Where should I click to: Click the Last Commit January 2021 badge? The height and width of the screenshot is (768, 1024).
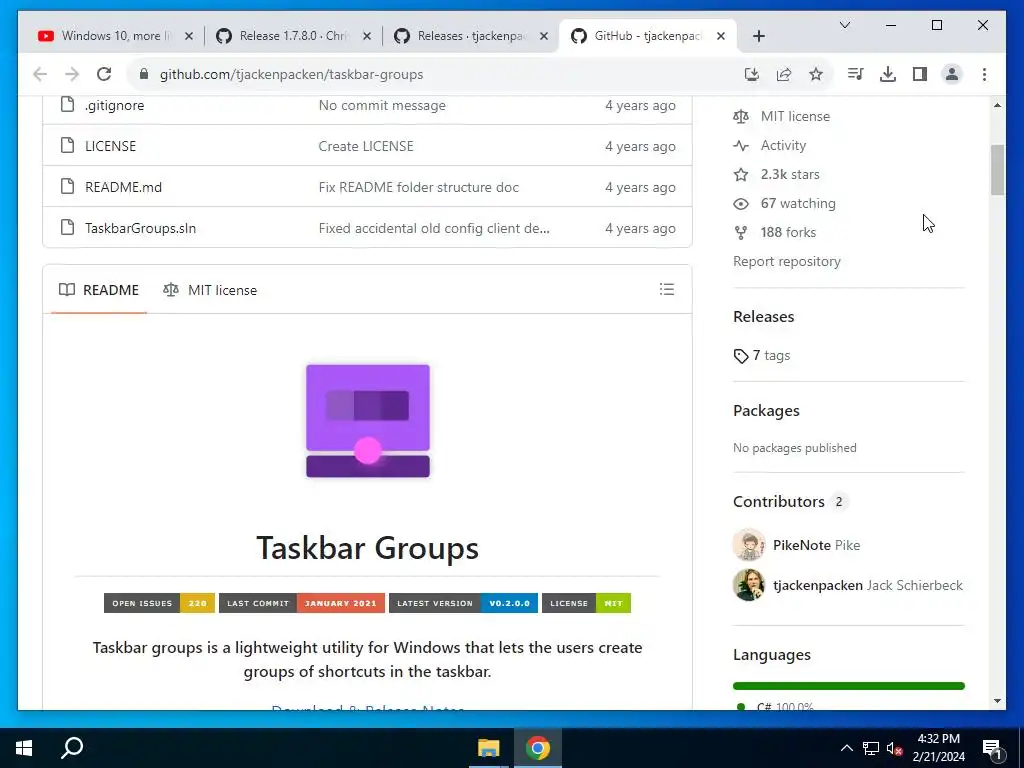click(302, 603)
